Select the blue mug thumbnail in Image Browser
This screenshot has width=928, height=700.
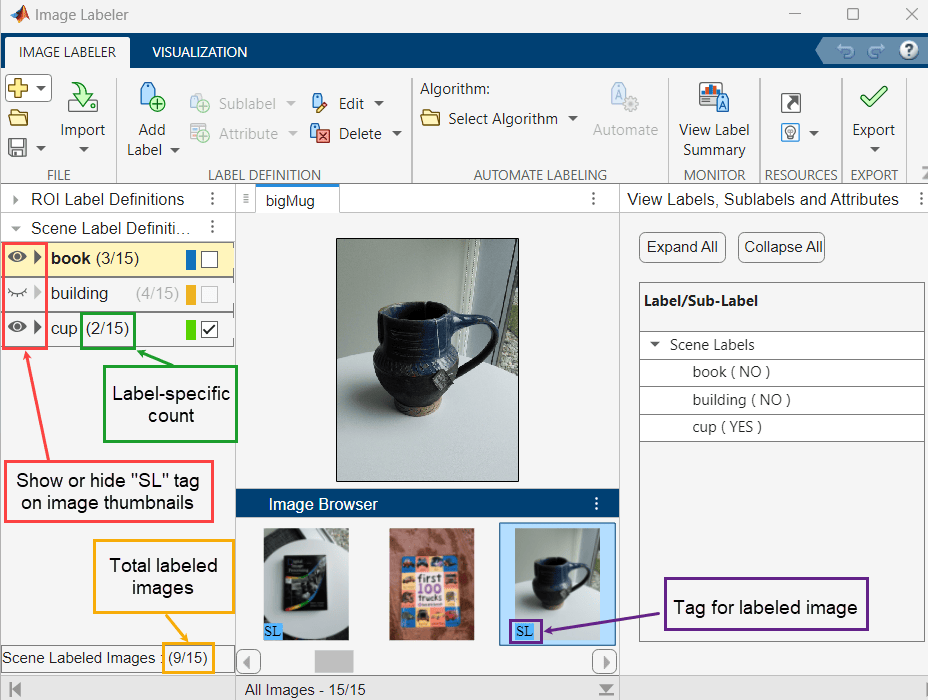coord(557,584)
